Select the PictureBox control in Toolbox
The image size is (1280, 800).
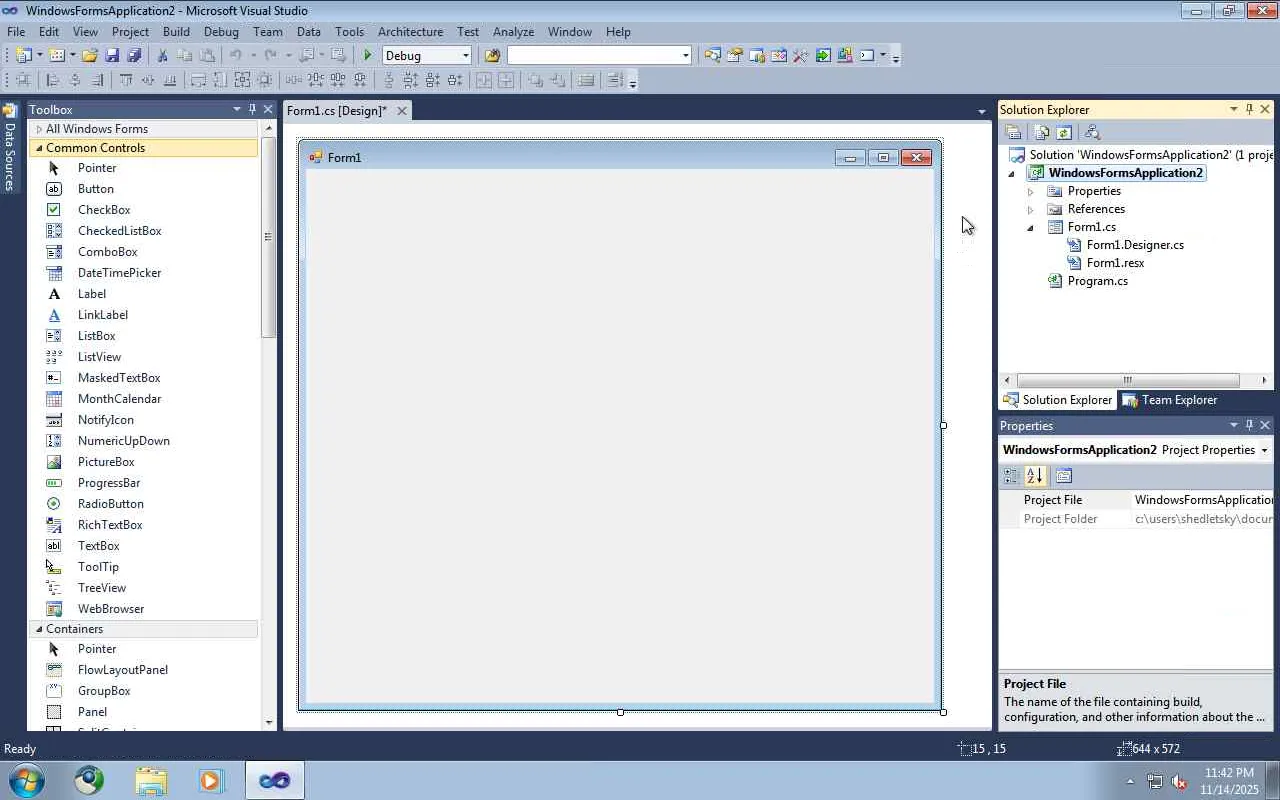[146, 462]
